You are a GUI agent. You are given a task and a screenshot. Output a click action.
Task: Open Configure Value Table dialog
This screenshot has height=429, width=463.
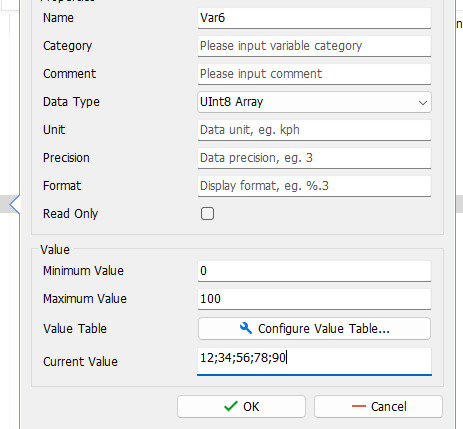[x=314, y=329]
